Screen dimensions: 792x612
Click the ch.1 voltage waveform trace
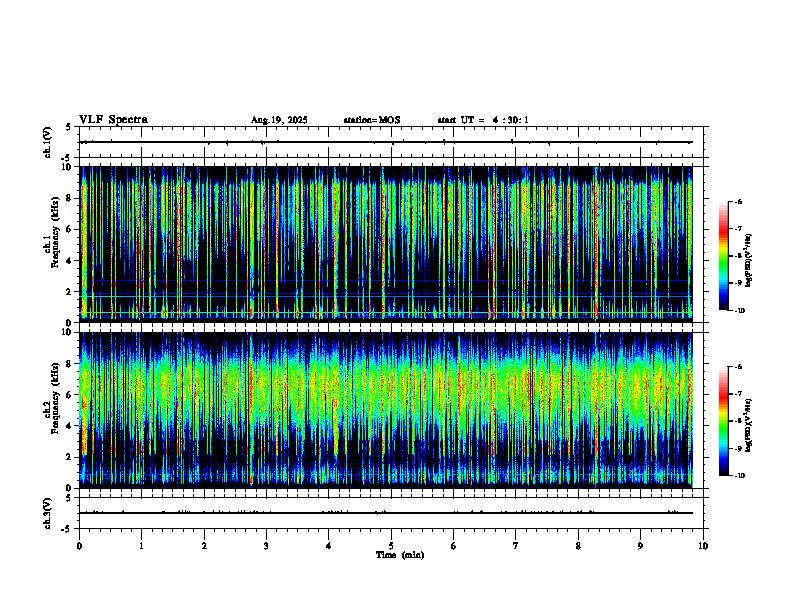386,142
